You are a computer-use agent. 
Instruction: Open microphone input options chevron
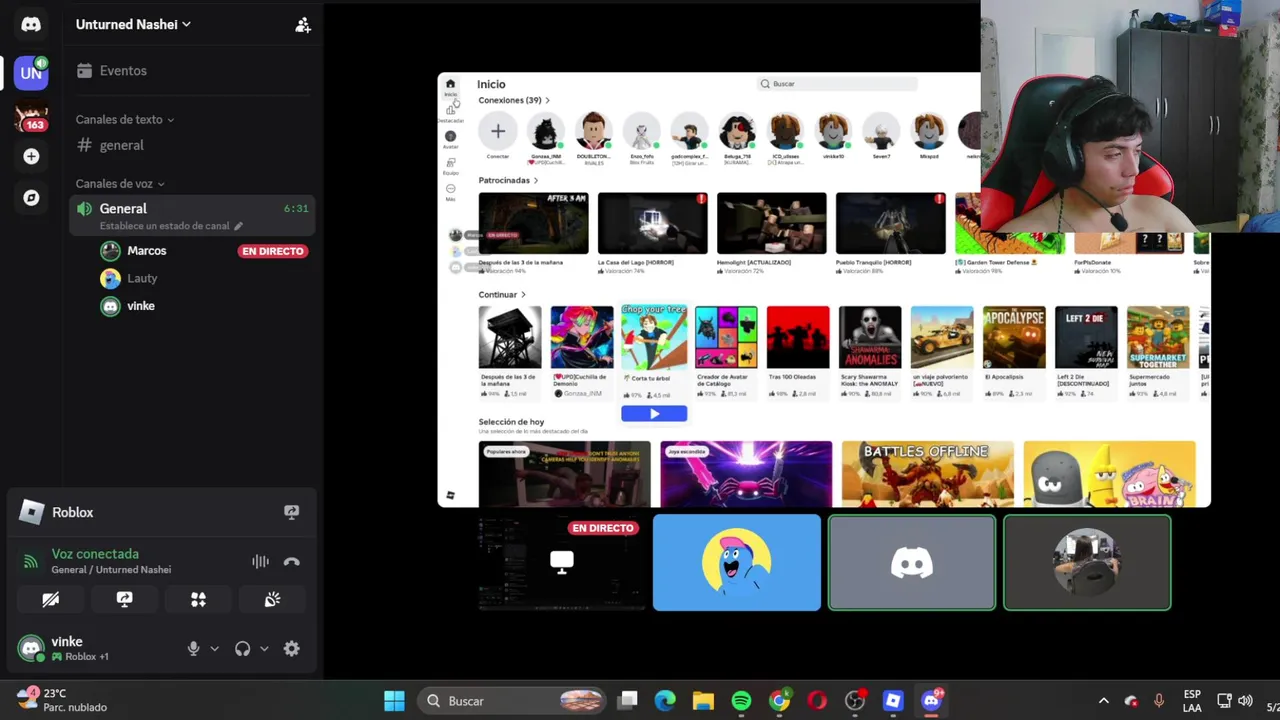coord(214,649)
